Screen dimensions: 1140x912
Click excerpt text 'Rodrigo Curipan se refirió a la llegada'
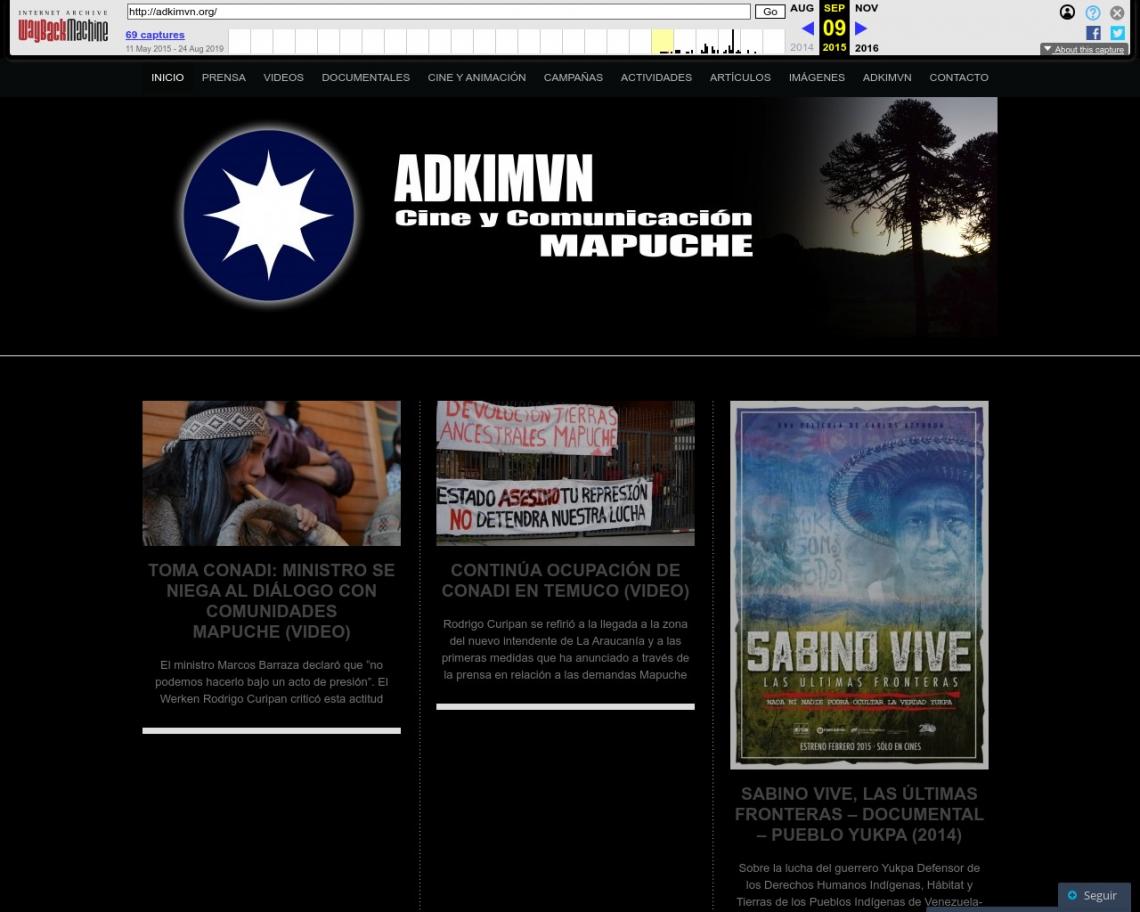565,649
